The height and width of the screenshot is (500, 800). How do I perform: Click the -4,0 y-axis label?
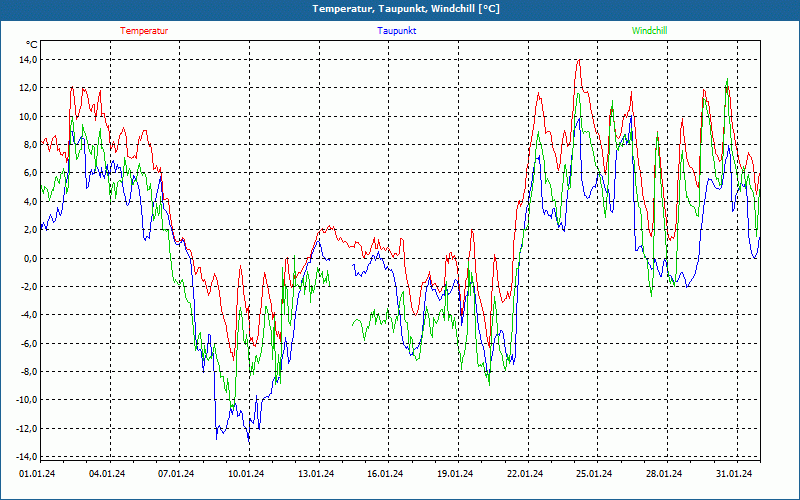coord(29,315)
